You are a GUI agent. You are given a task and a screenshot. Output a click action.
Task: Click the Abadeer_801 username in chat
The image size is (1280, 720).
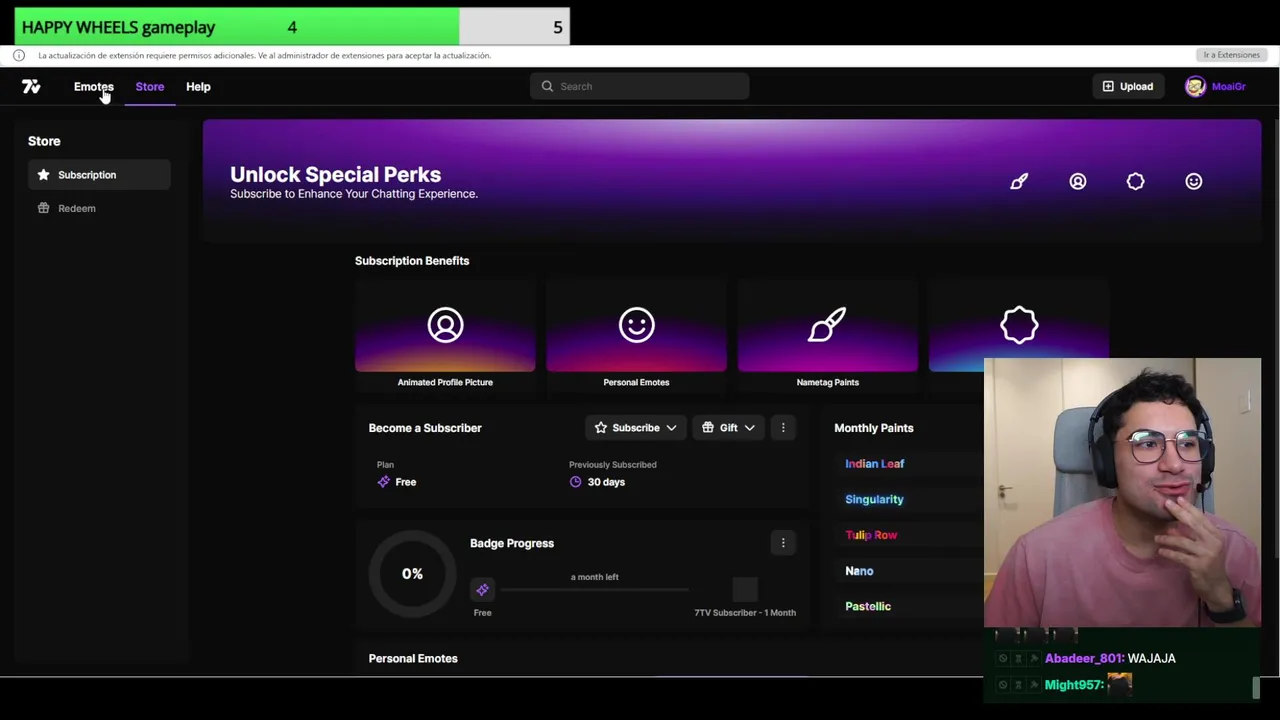click(1084, 658)
